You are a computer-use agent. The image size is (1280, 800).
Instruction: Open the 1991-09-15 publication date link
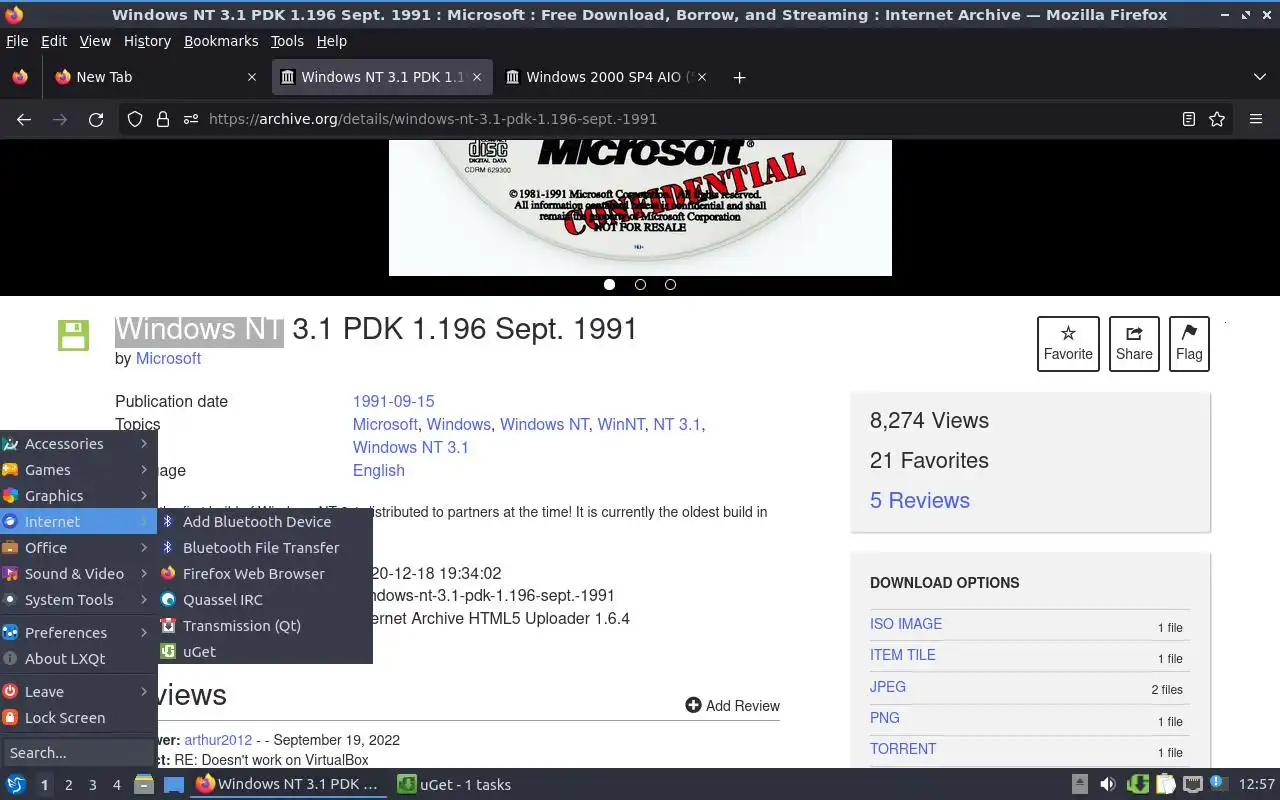[x=393, y=401]
